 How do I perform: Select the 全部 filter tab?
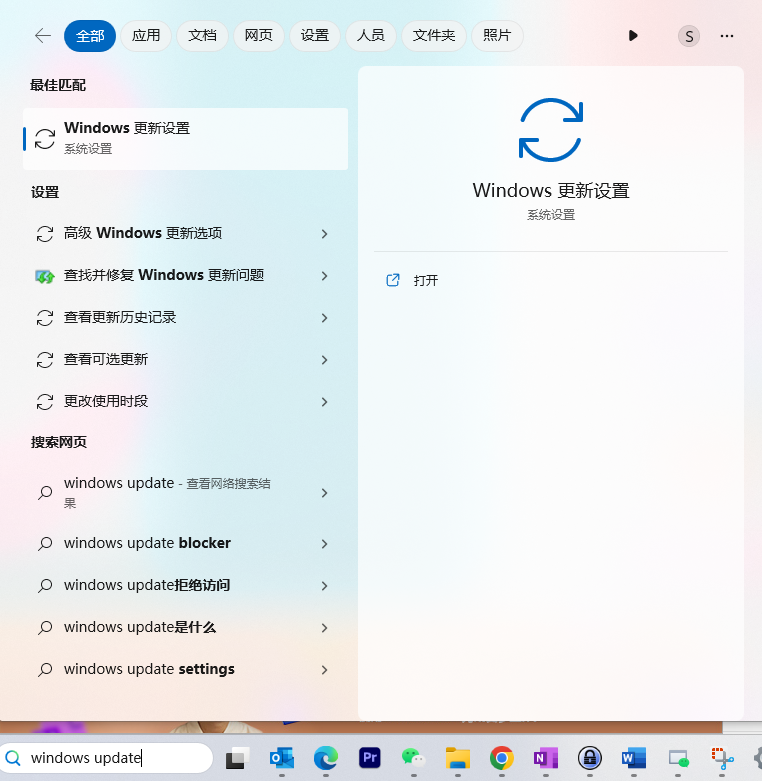90,36
